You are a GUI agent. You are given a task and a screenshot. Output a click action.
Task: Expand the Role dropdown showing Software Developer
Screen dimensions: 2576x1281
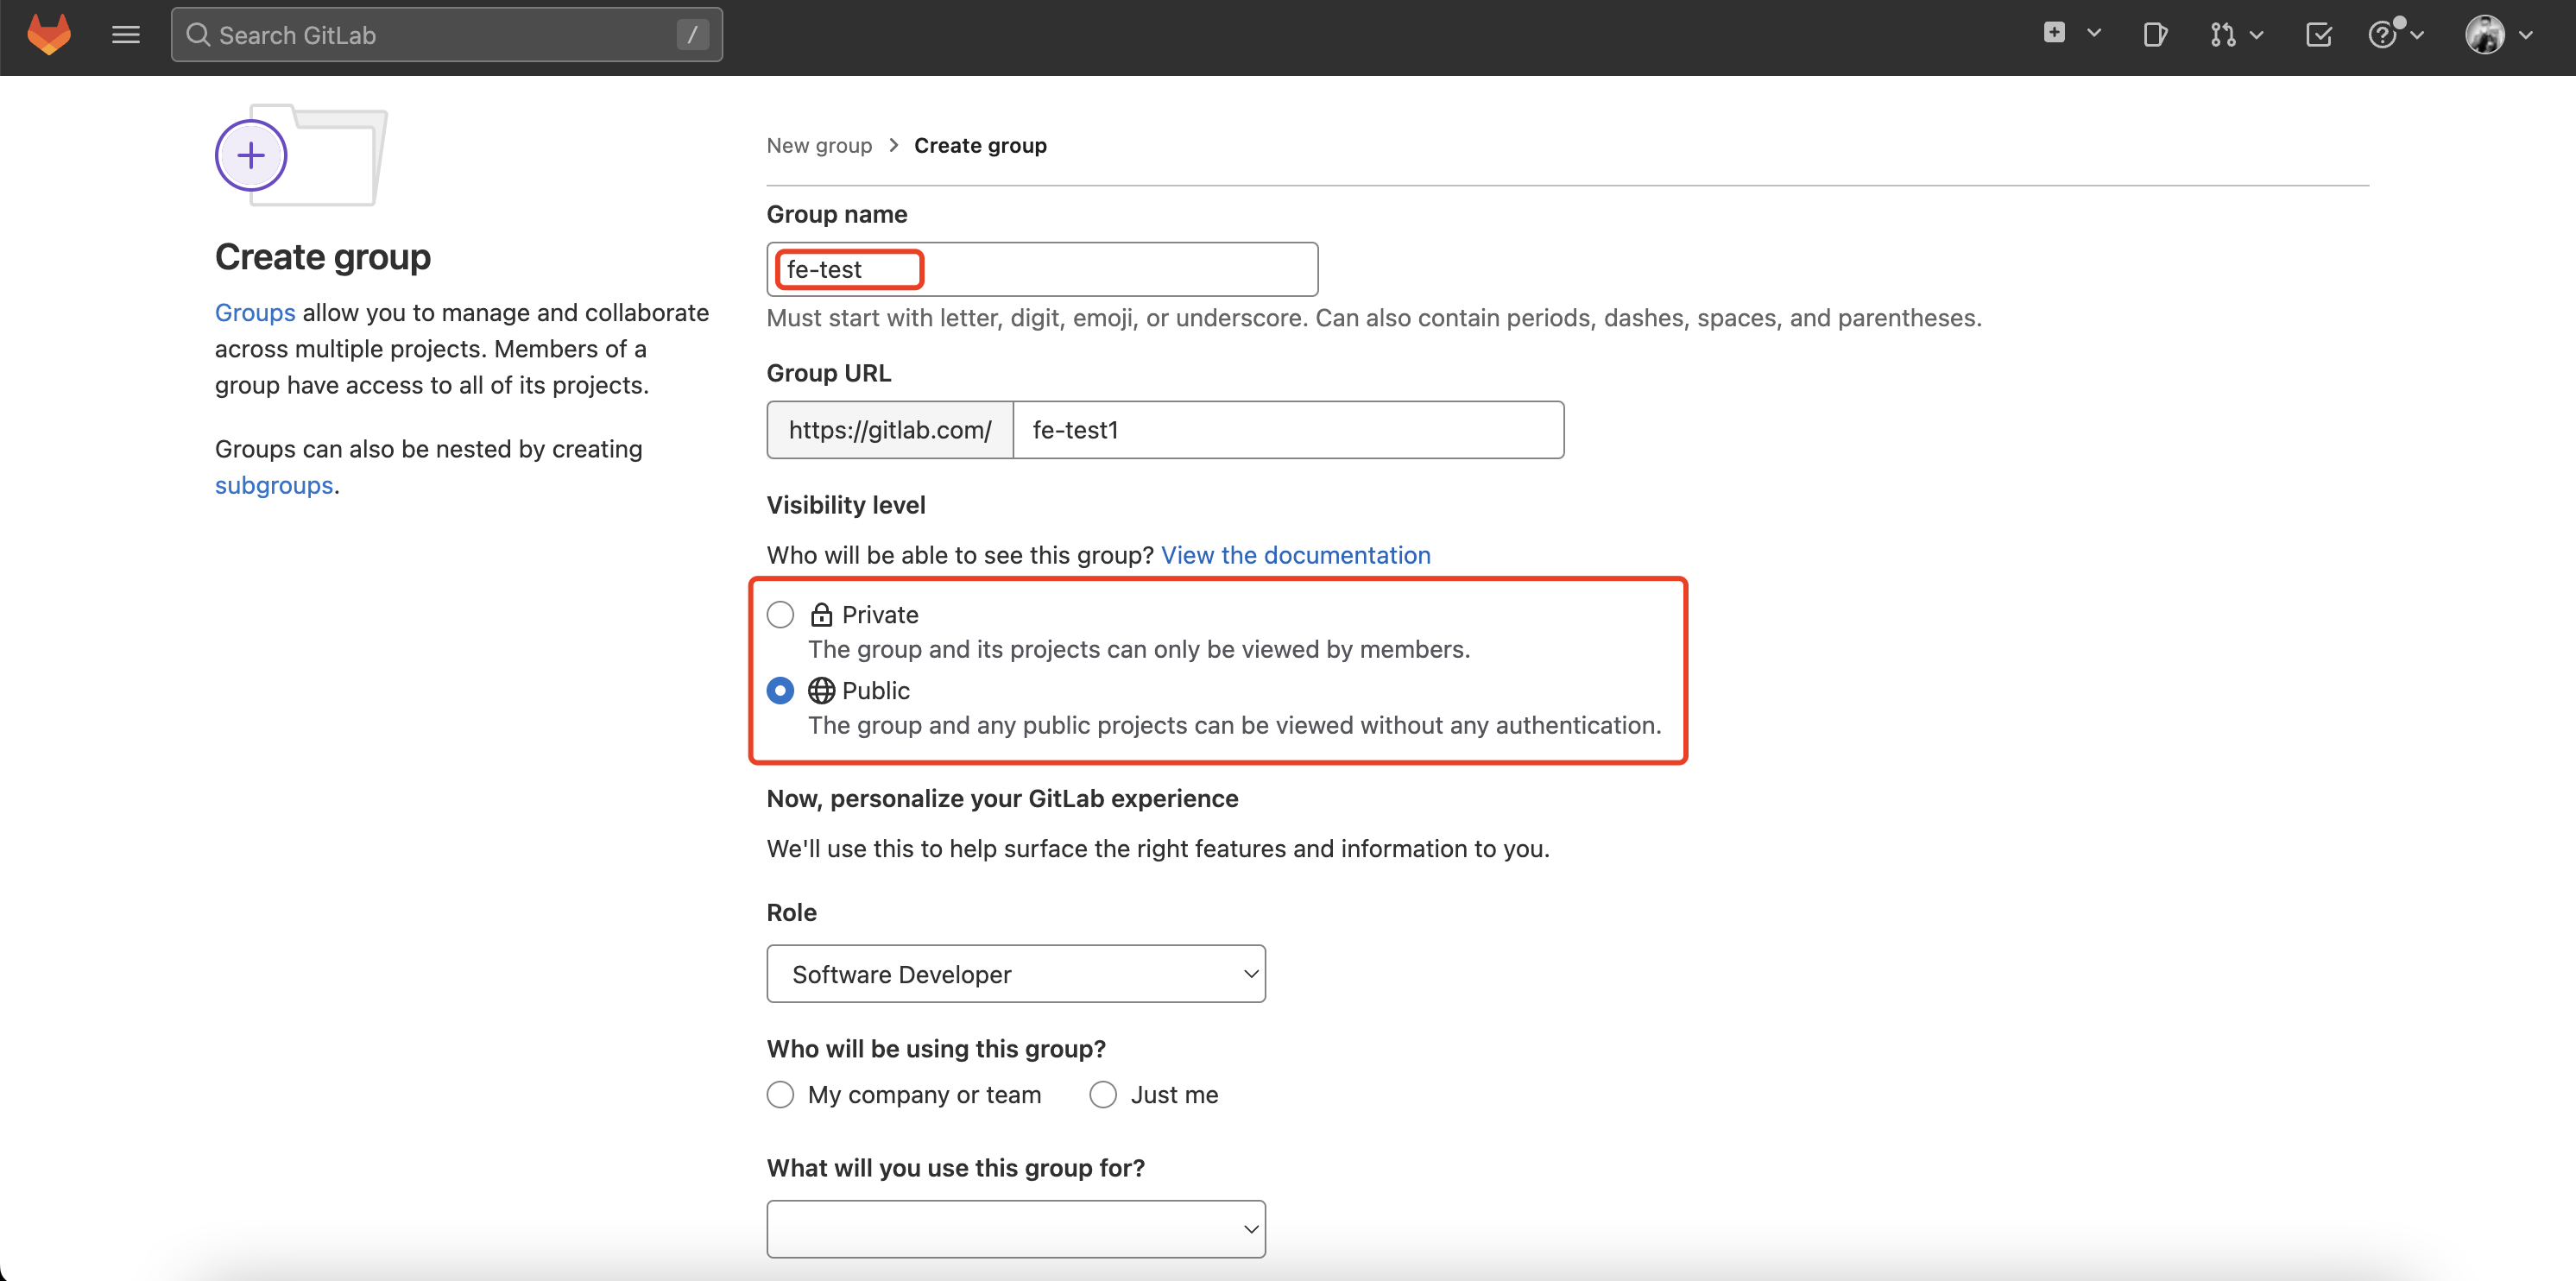[1015, 974]
